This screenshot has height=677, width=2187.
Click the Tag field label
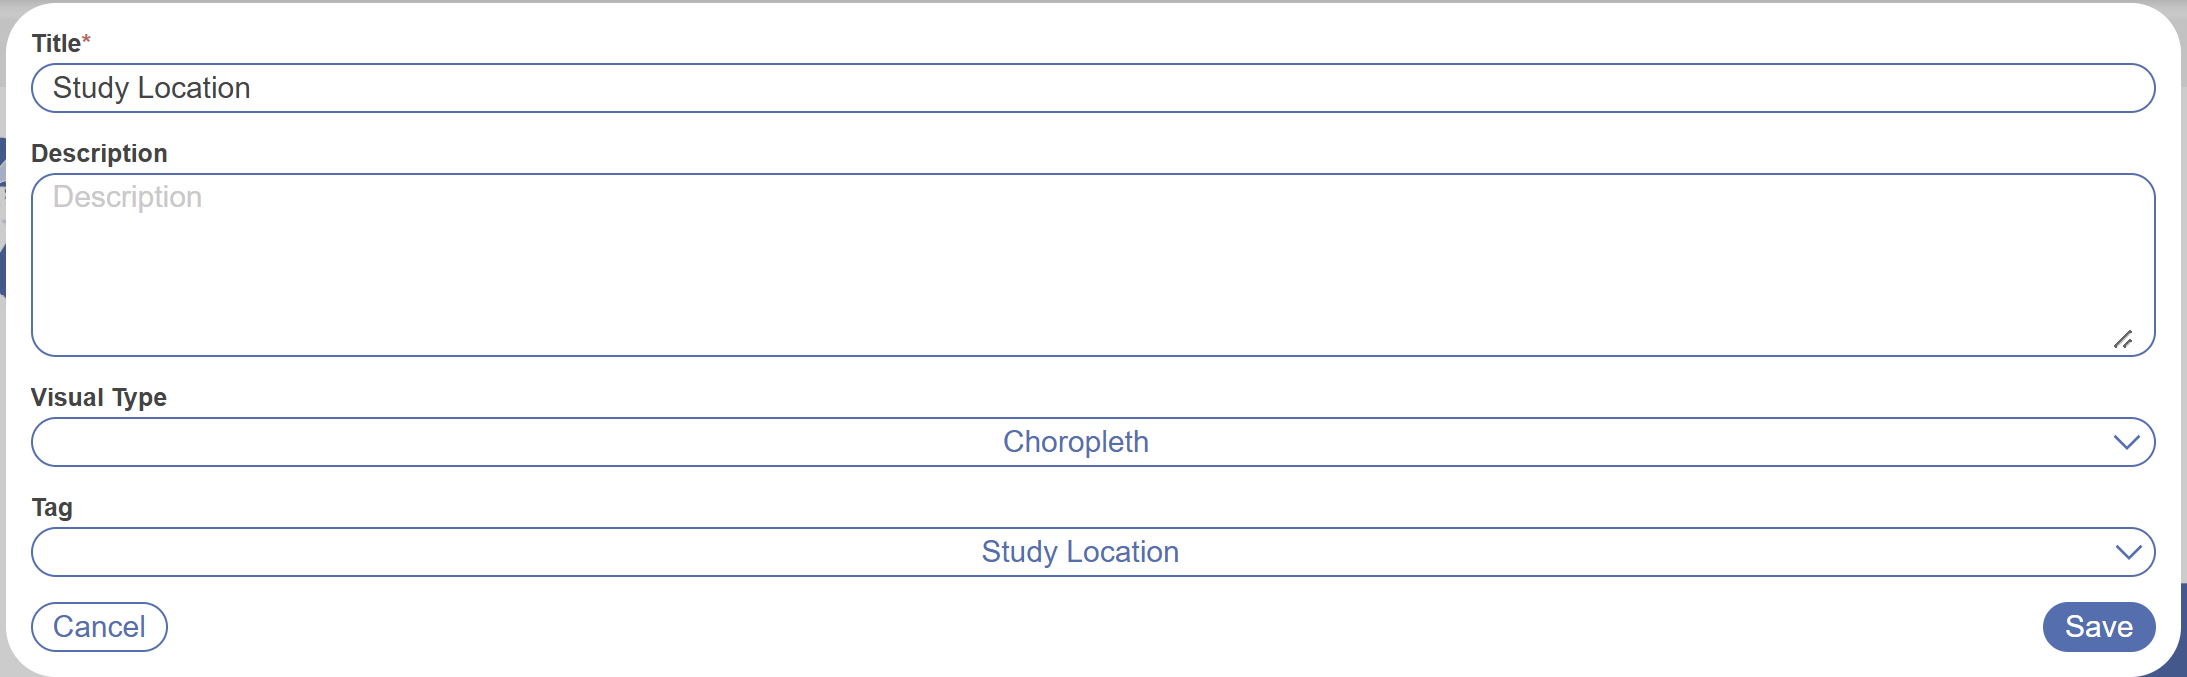(52, 507)
